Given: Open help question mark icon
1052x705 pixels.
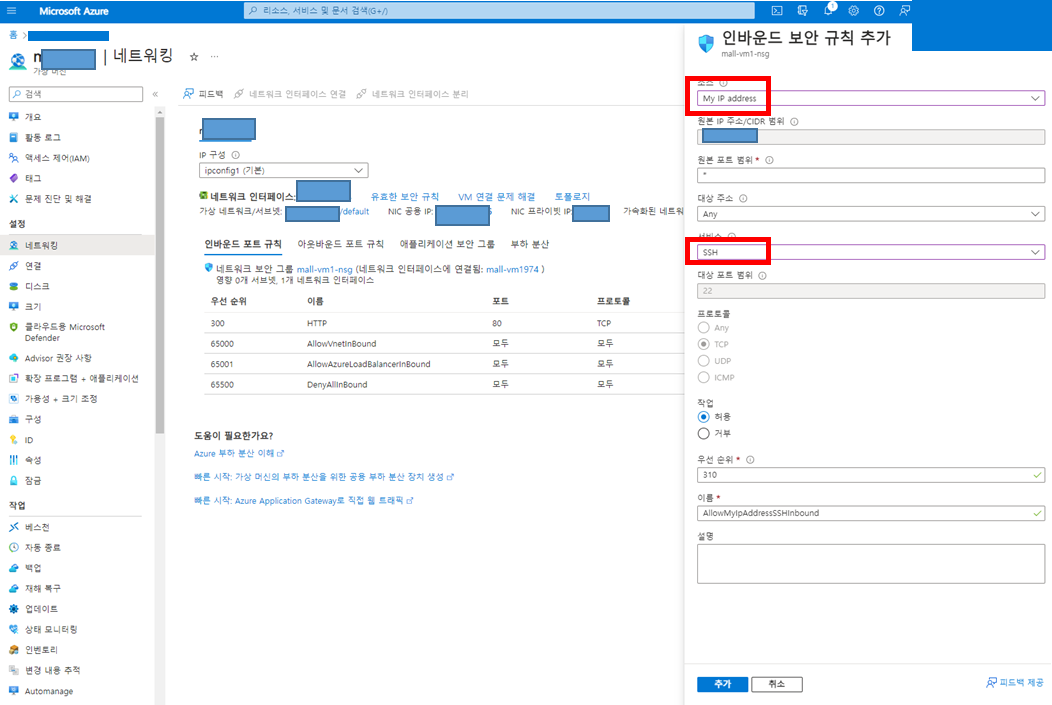Looking at the screenshot, I should click(879, 11).
